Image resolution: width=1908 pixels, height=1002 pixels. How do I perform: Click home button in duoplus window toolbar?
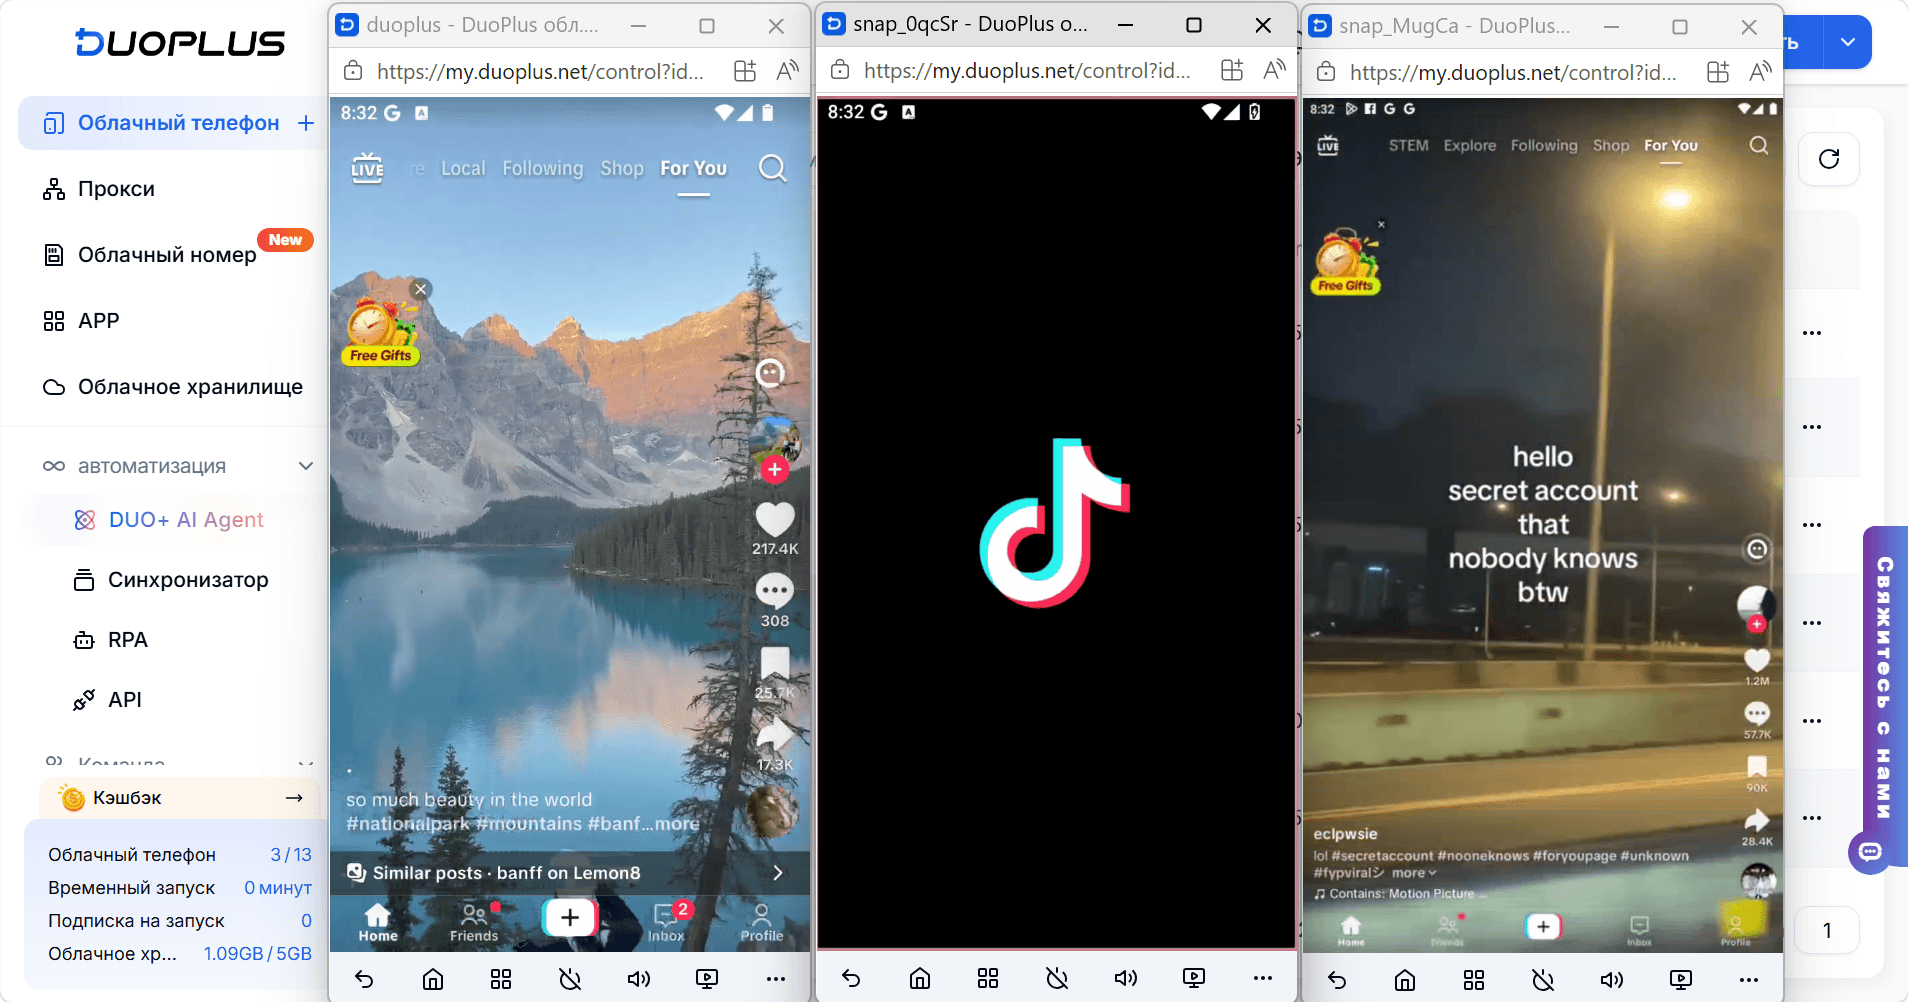tap(433, 979)
